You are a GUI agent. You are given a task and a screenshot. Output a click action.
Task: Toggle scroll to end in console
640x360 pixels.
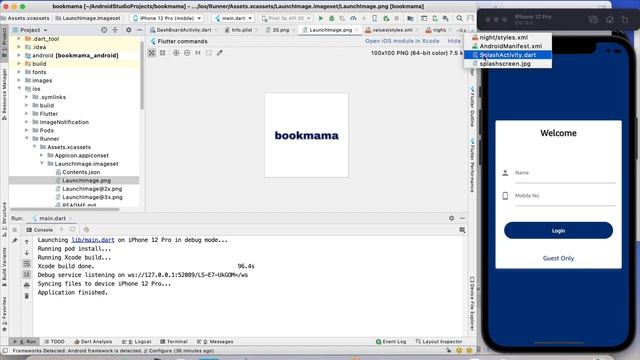click(27, 274)
